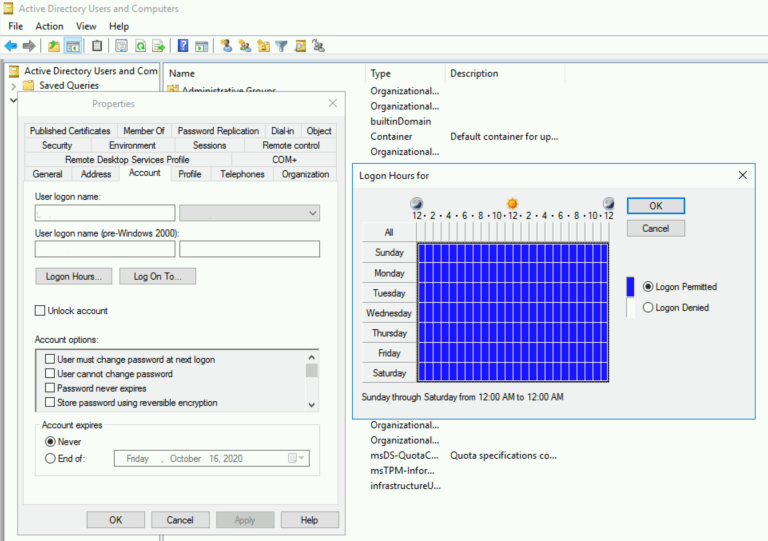Close the Properties dialog with X

(x=333, y=103)
